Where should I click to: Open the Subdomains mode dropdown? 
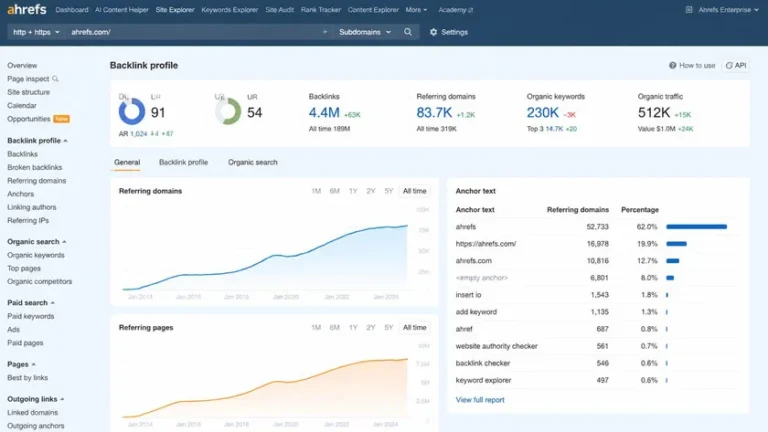tap(365, 32)
